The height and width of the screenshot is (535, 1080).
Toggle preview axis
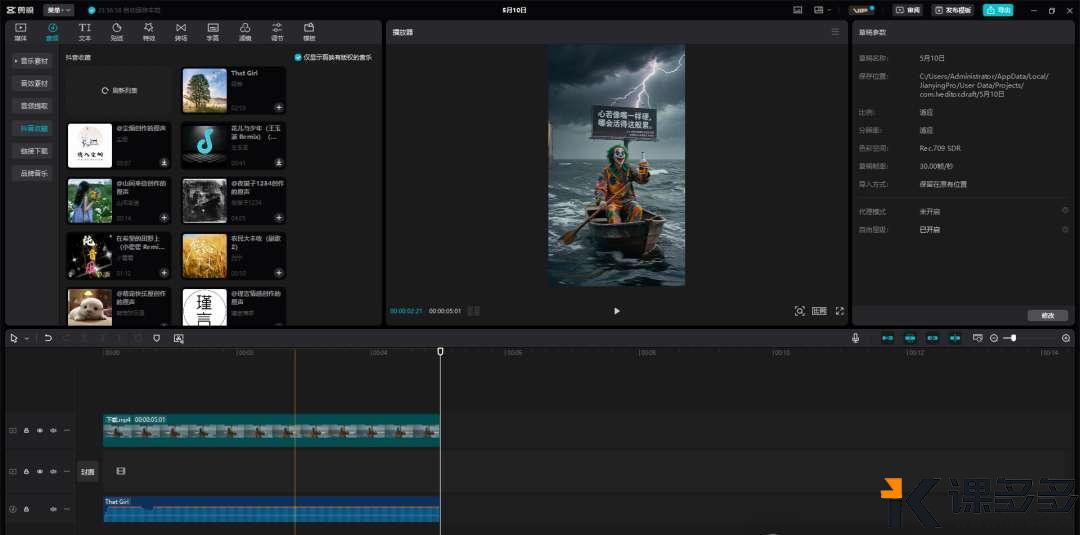pos(955,338)
